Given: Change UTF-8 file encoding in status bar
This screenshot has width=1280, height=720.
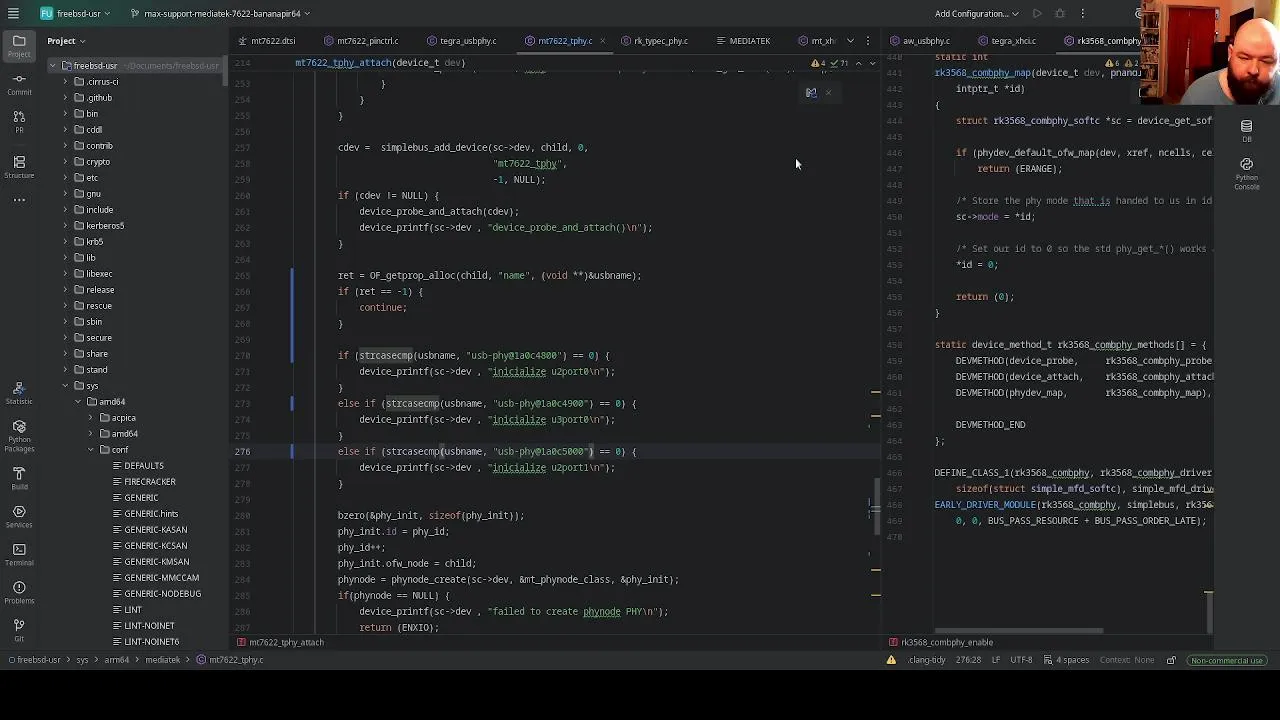Looking at the screenshot, I should pos(1021,660).
